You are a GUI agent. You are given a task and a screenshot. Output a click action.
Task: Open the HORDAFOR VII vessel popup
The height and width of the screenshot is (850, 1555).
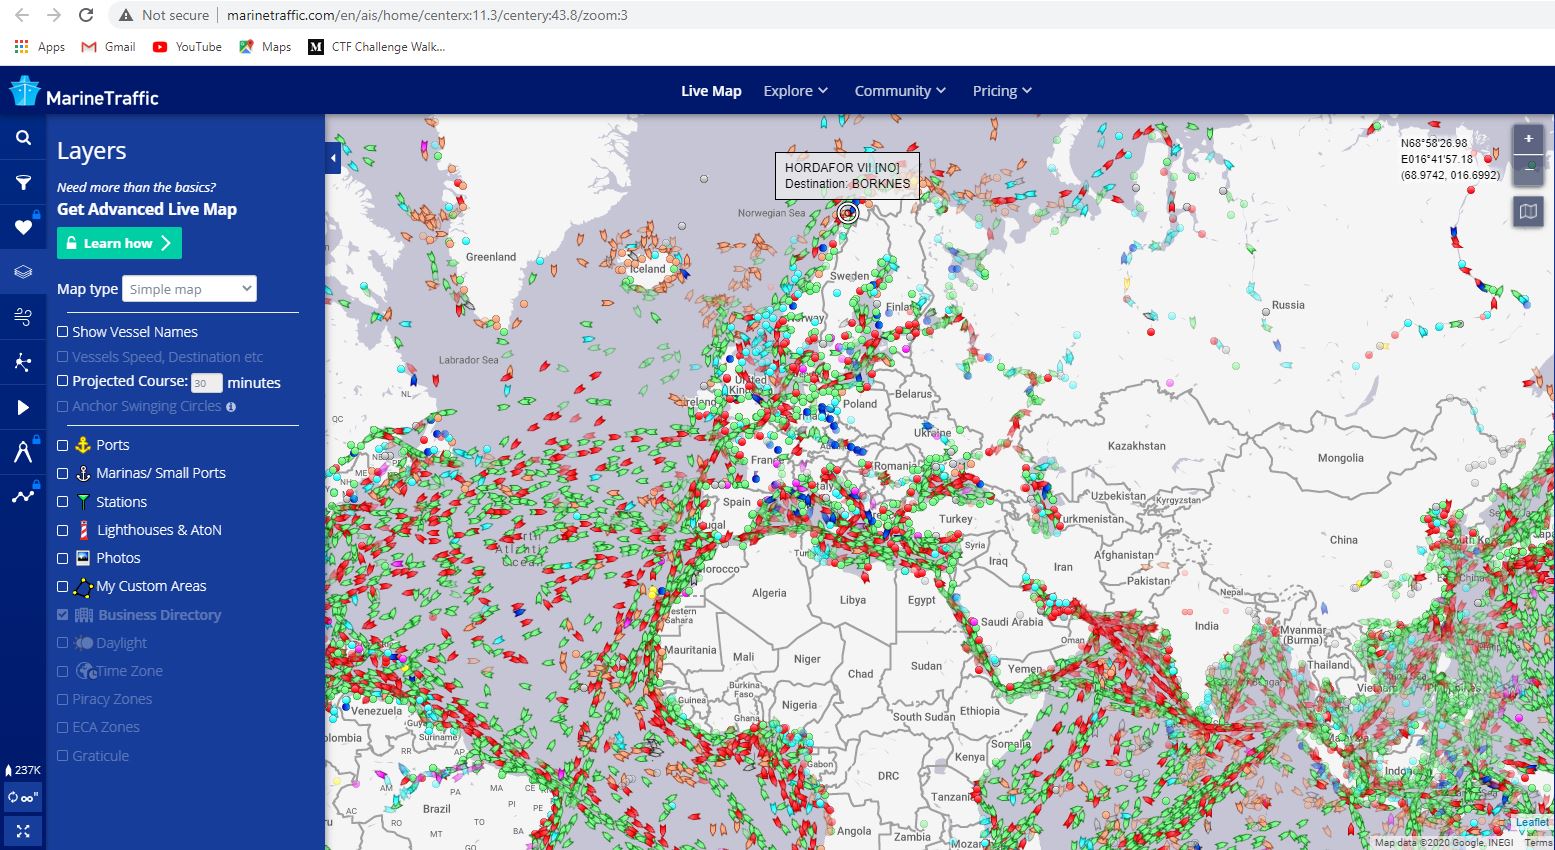click(848, 176)
